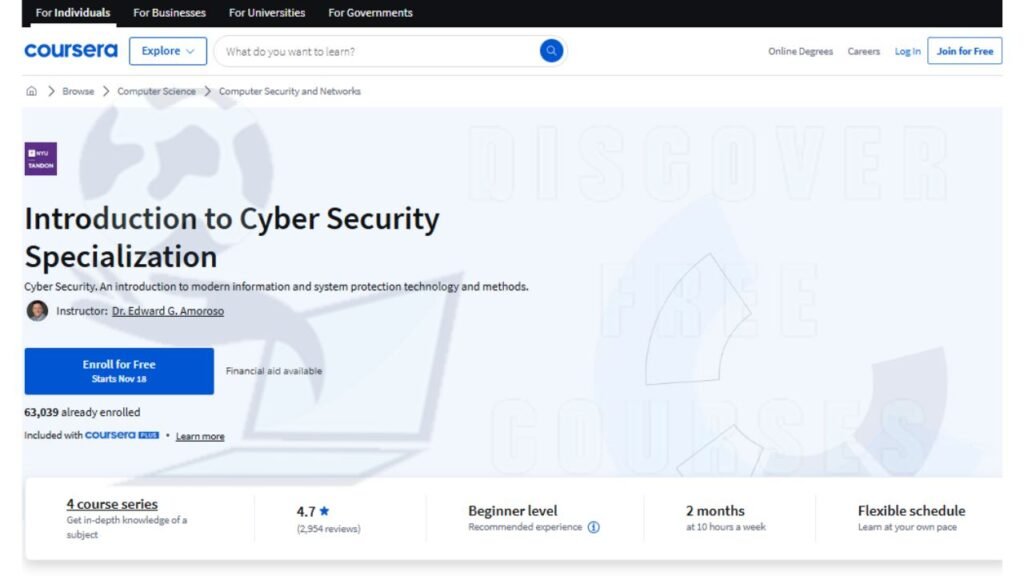
Task: Open the NYU Tandon logo
Action: coord(40,159)
